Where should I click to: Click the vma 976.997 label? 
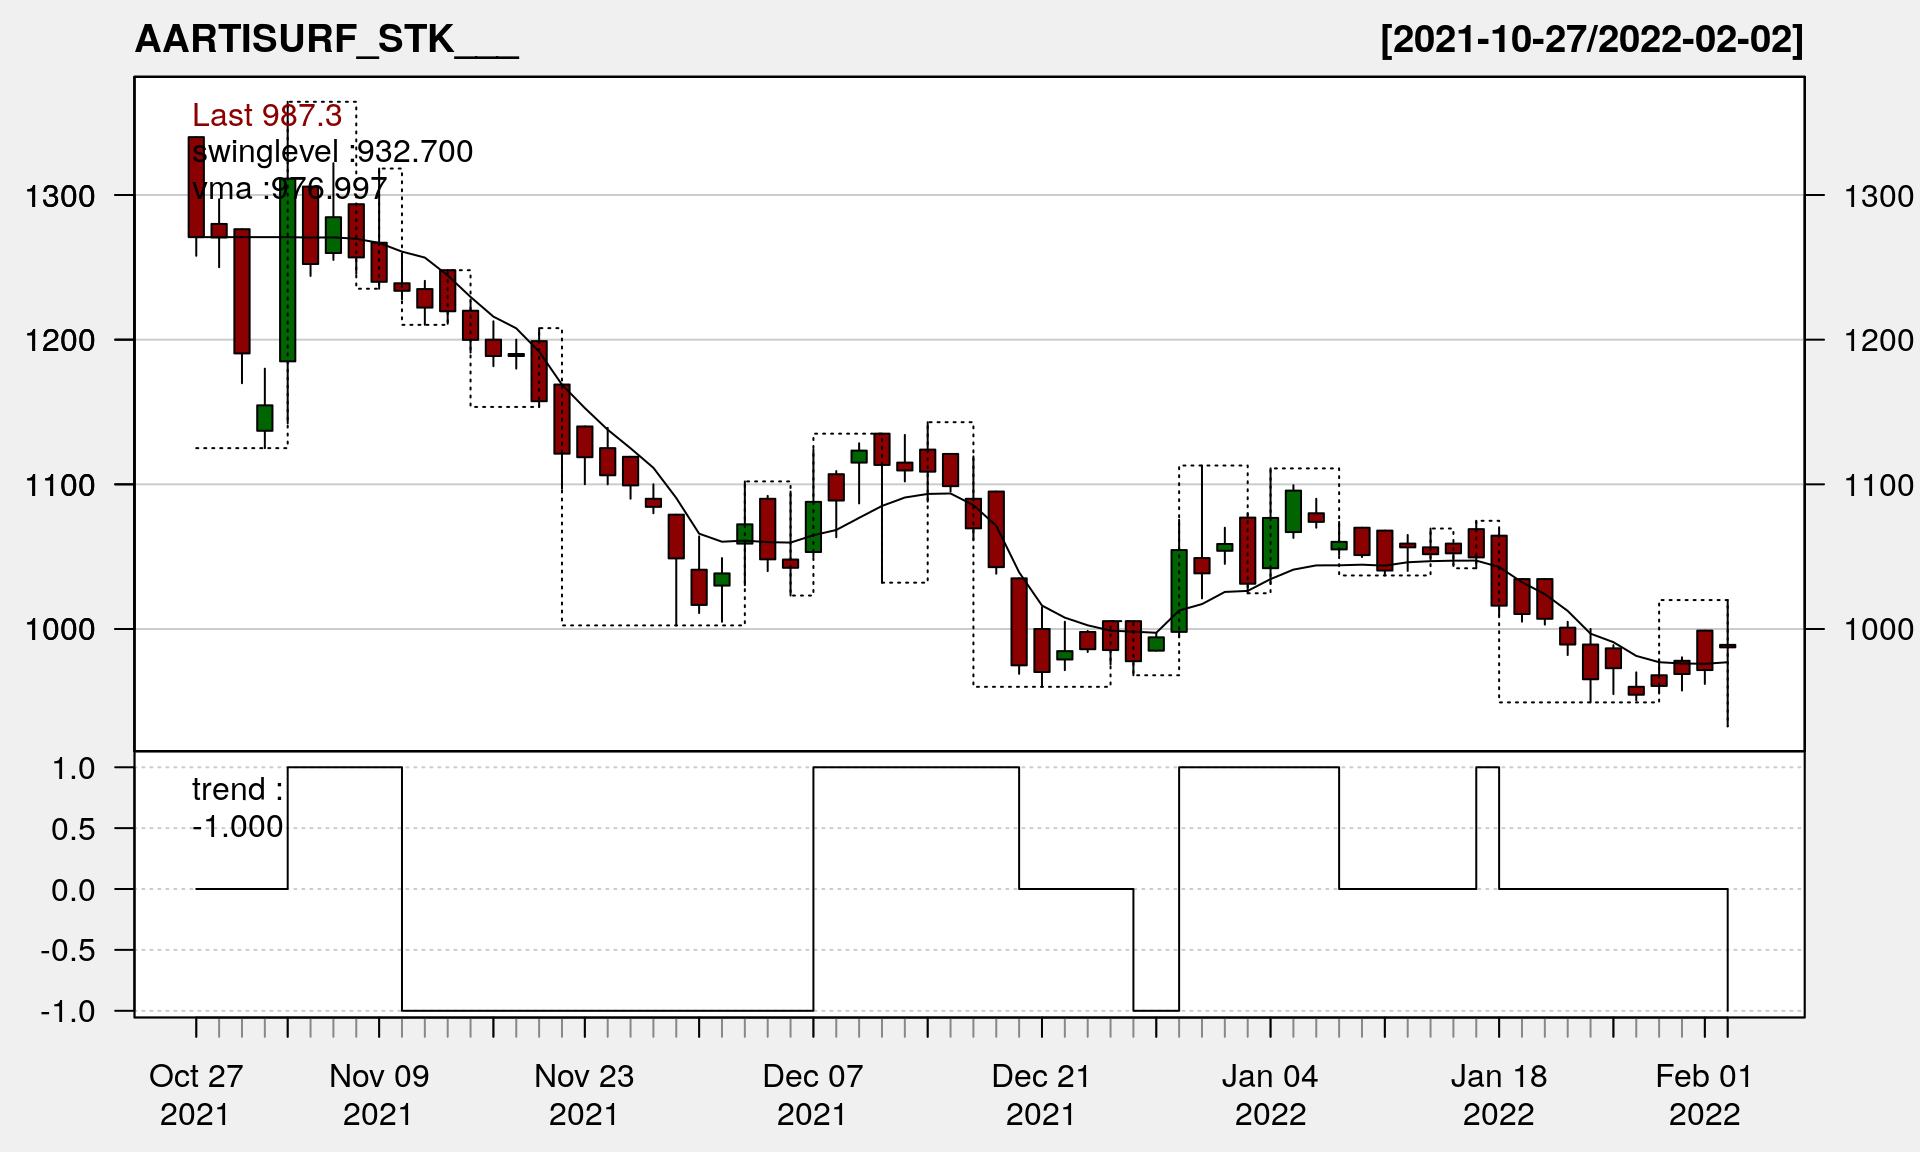click(x=289, y=188)
